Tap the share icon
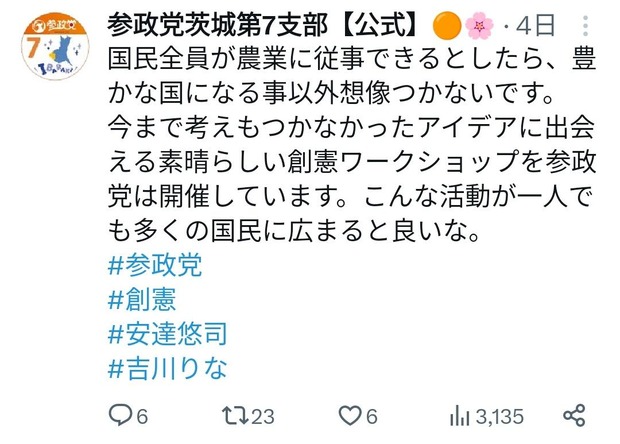Screen dimensions: 620x444 [x=574, y=416]
